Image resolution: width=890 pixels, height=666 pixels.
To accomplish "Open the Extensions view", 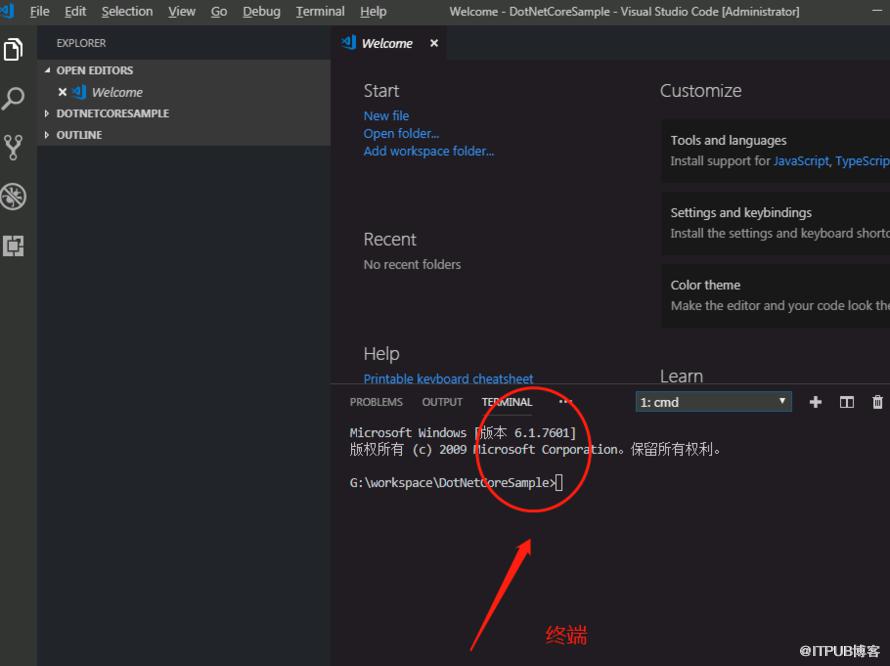I will pyautogui.click(x=13, y=246).
